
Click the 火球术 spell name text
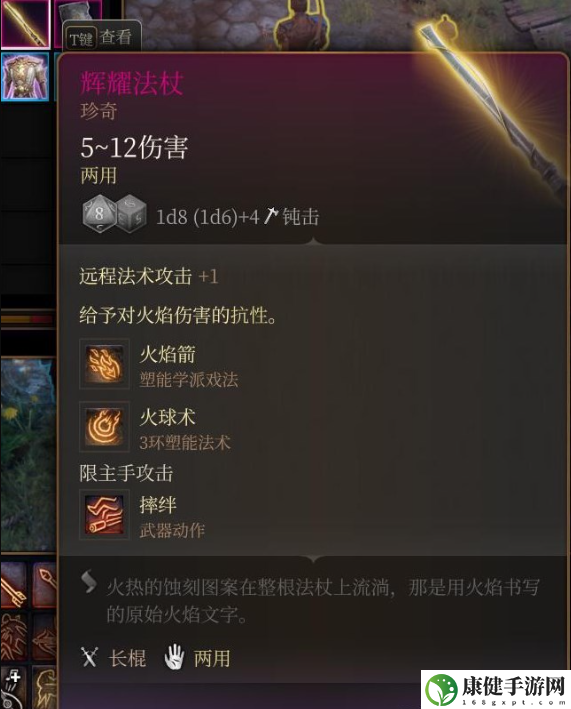168,417
